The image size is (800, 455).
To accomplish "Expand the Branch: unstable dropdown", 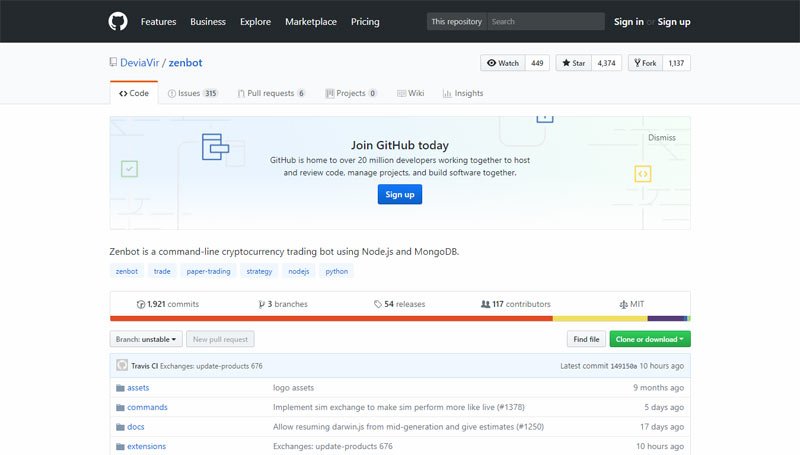I will pos(146,339).
